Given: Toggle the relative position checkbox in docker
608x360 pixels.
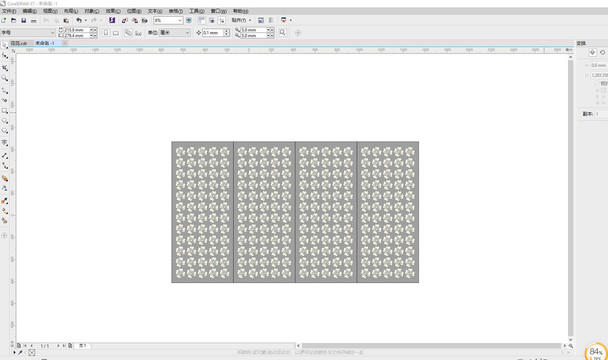Looking at the screenshot, I should (x=597, y=83).
